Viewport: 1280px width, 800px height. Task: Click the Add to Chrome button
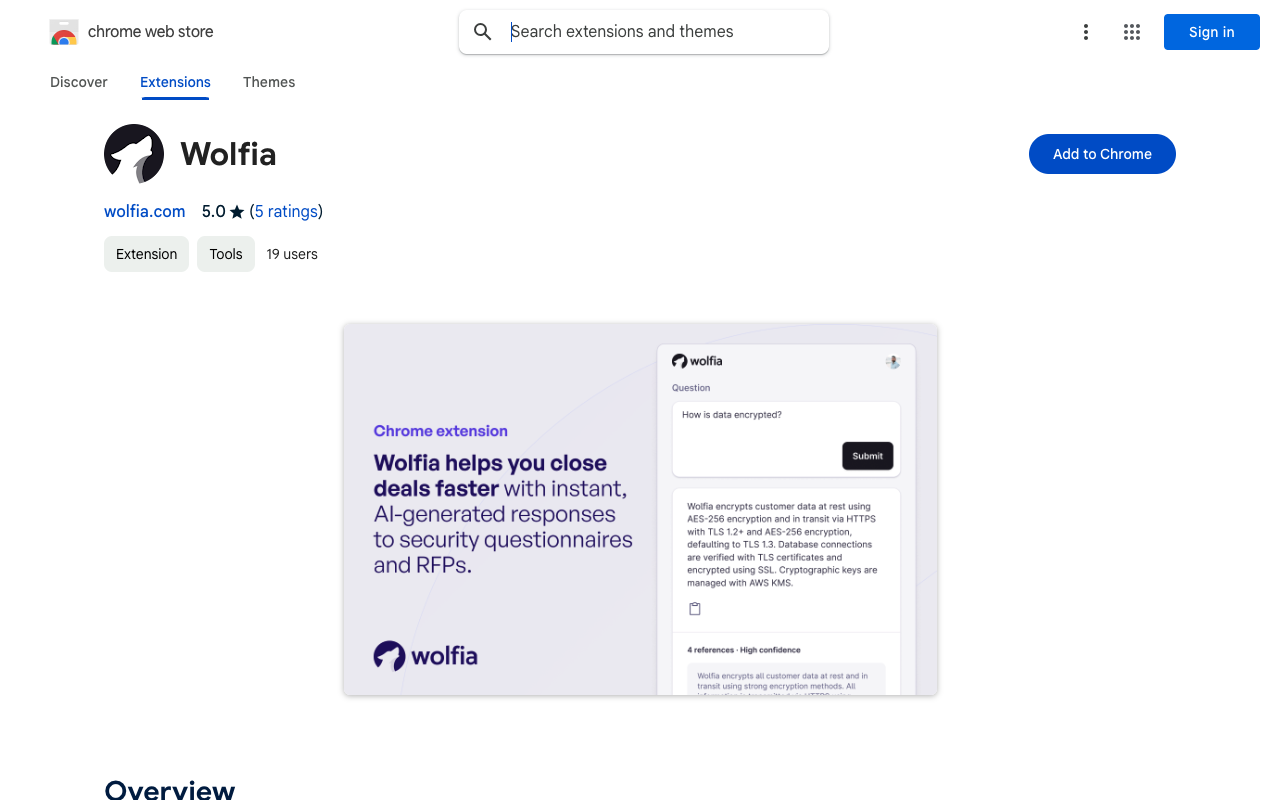1102,154
